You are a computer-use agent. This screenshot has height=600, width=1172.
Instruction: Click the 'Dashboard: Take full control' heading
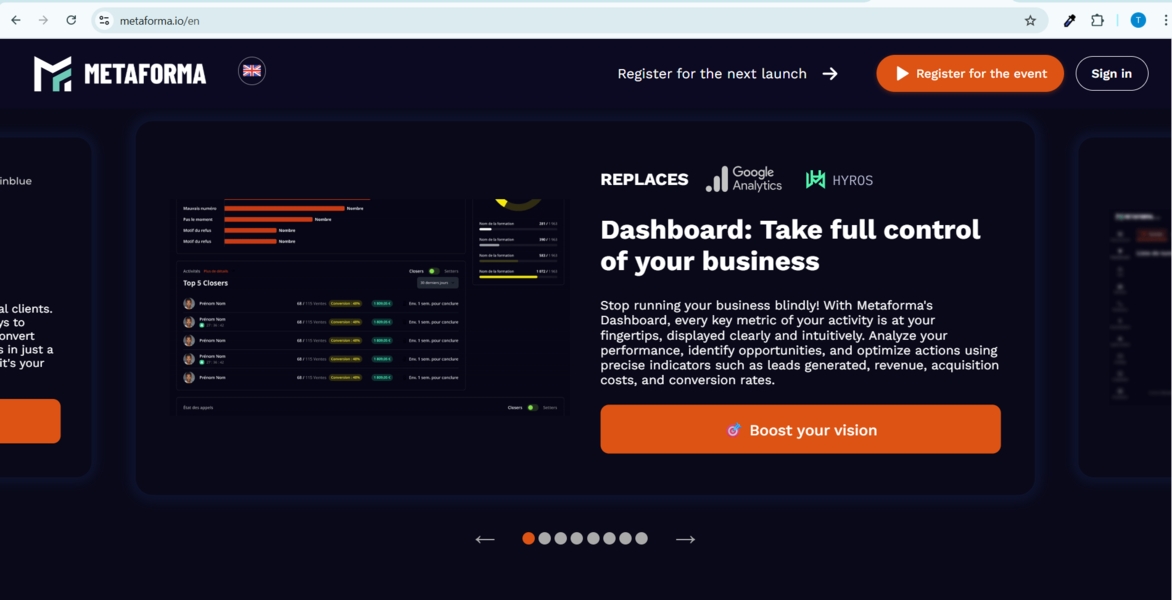click(x=790, y=245)
